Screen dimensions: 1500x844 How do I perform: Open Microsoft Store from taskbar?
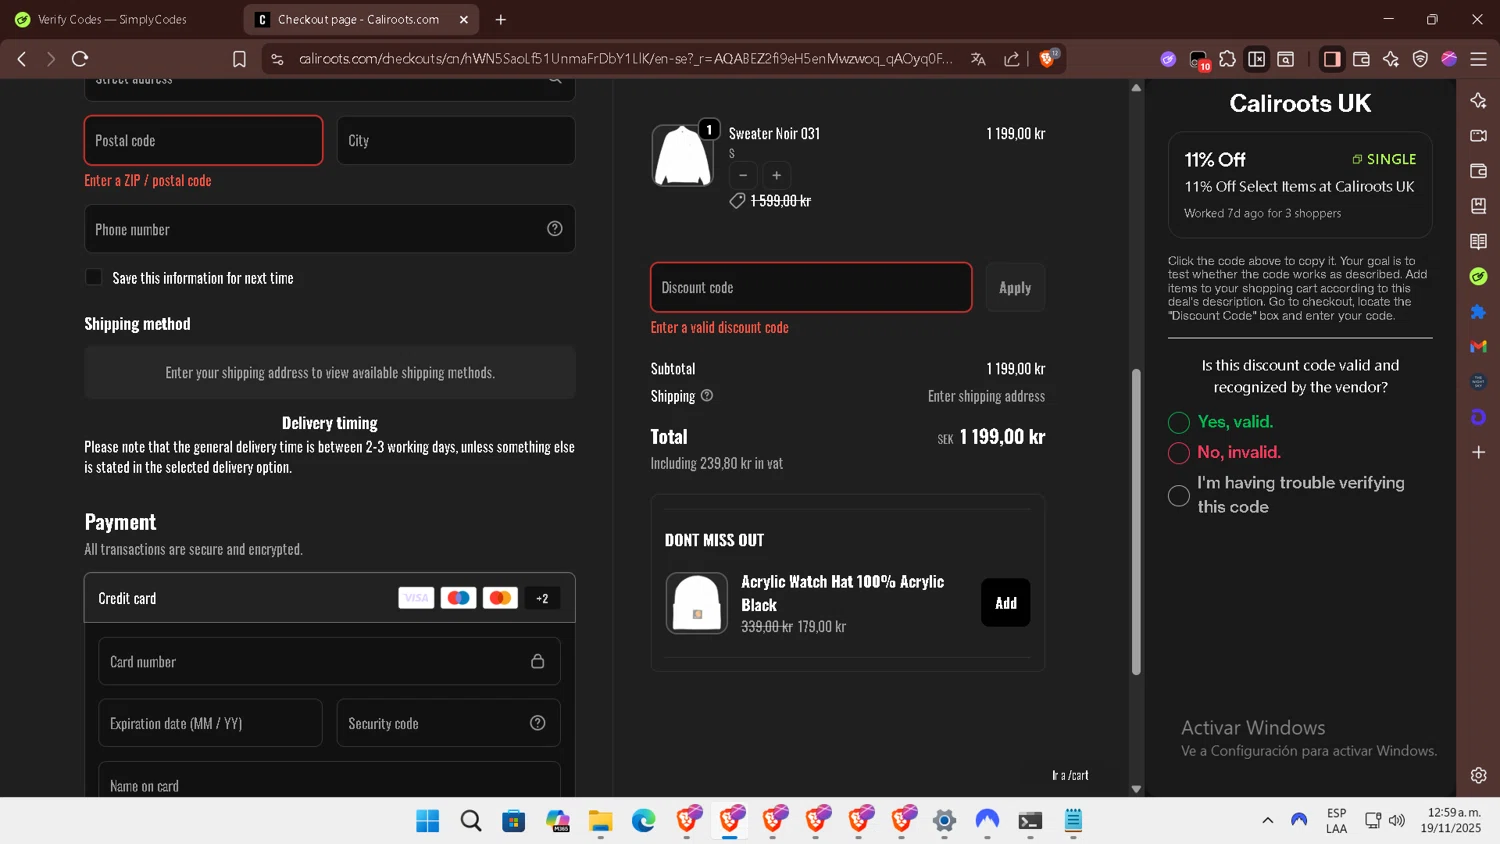pyautogui.click(x=514, y=821)
